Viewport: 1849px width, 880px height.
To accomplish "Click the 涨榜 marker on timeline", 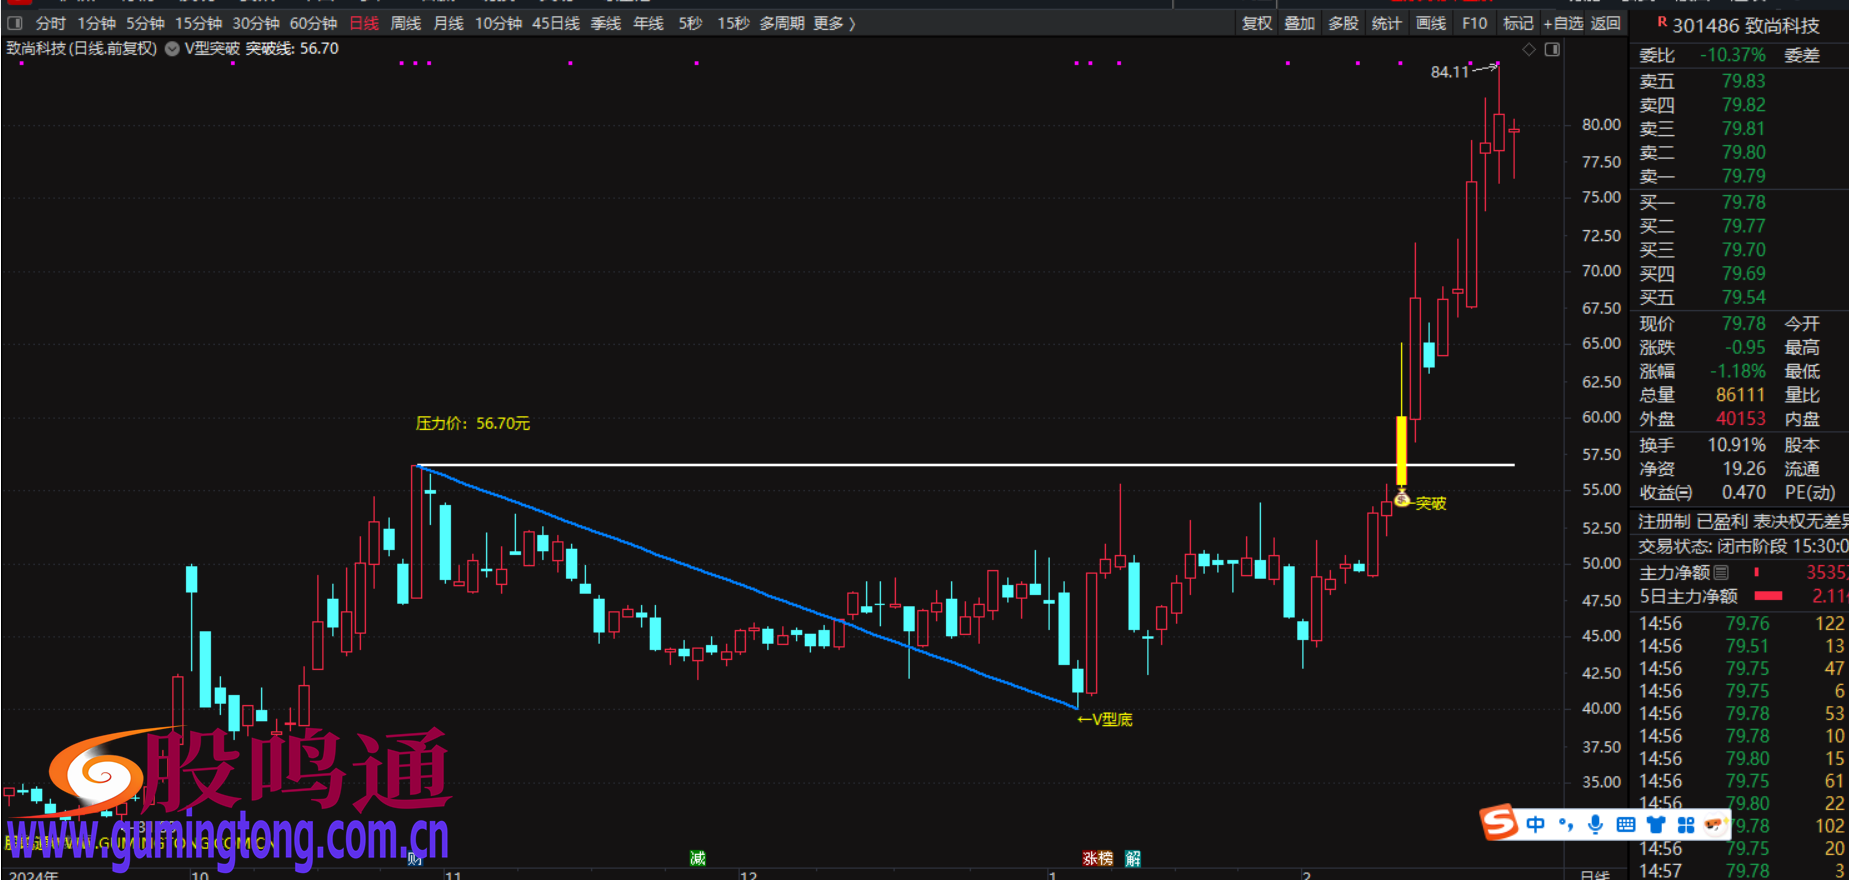I will pyautogui.click(x=1097, y=858).
